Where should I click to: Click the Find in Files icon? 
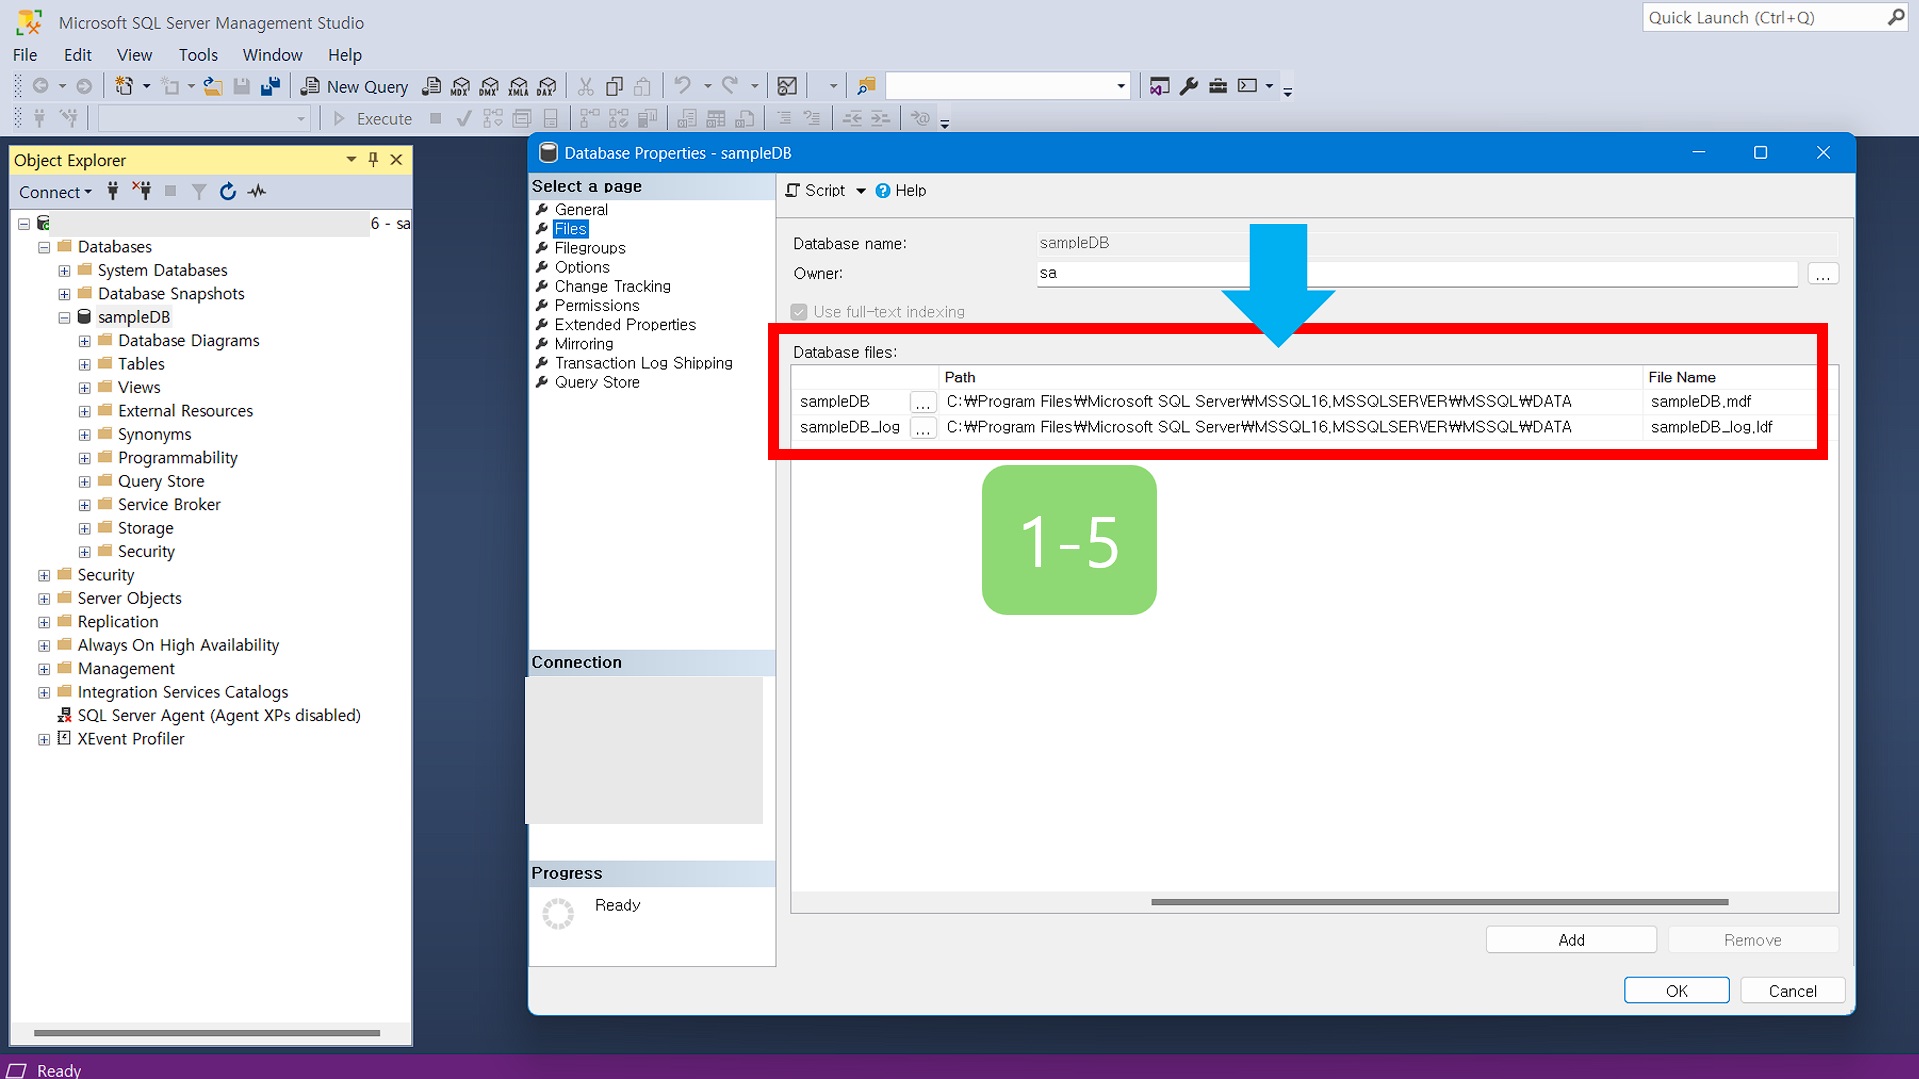pyautogui.click(x=866, y=86)
